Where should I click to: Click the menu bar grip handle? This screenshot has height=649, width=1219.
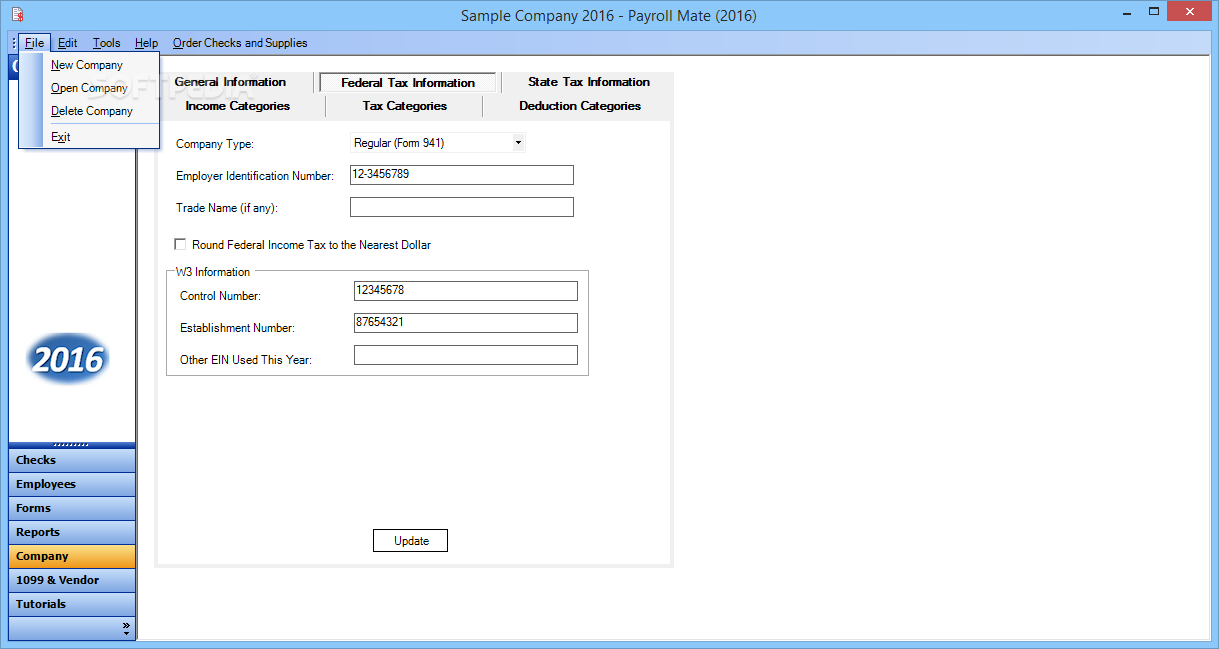(x=14, y=43)
